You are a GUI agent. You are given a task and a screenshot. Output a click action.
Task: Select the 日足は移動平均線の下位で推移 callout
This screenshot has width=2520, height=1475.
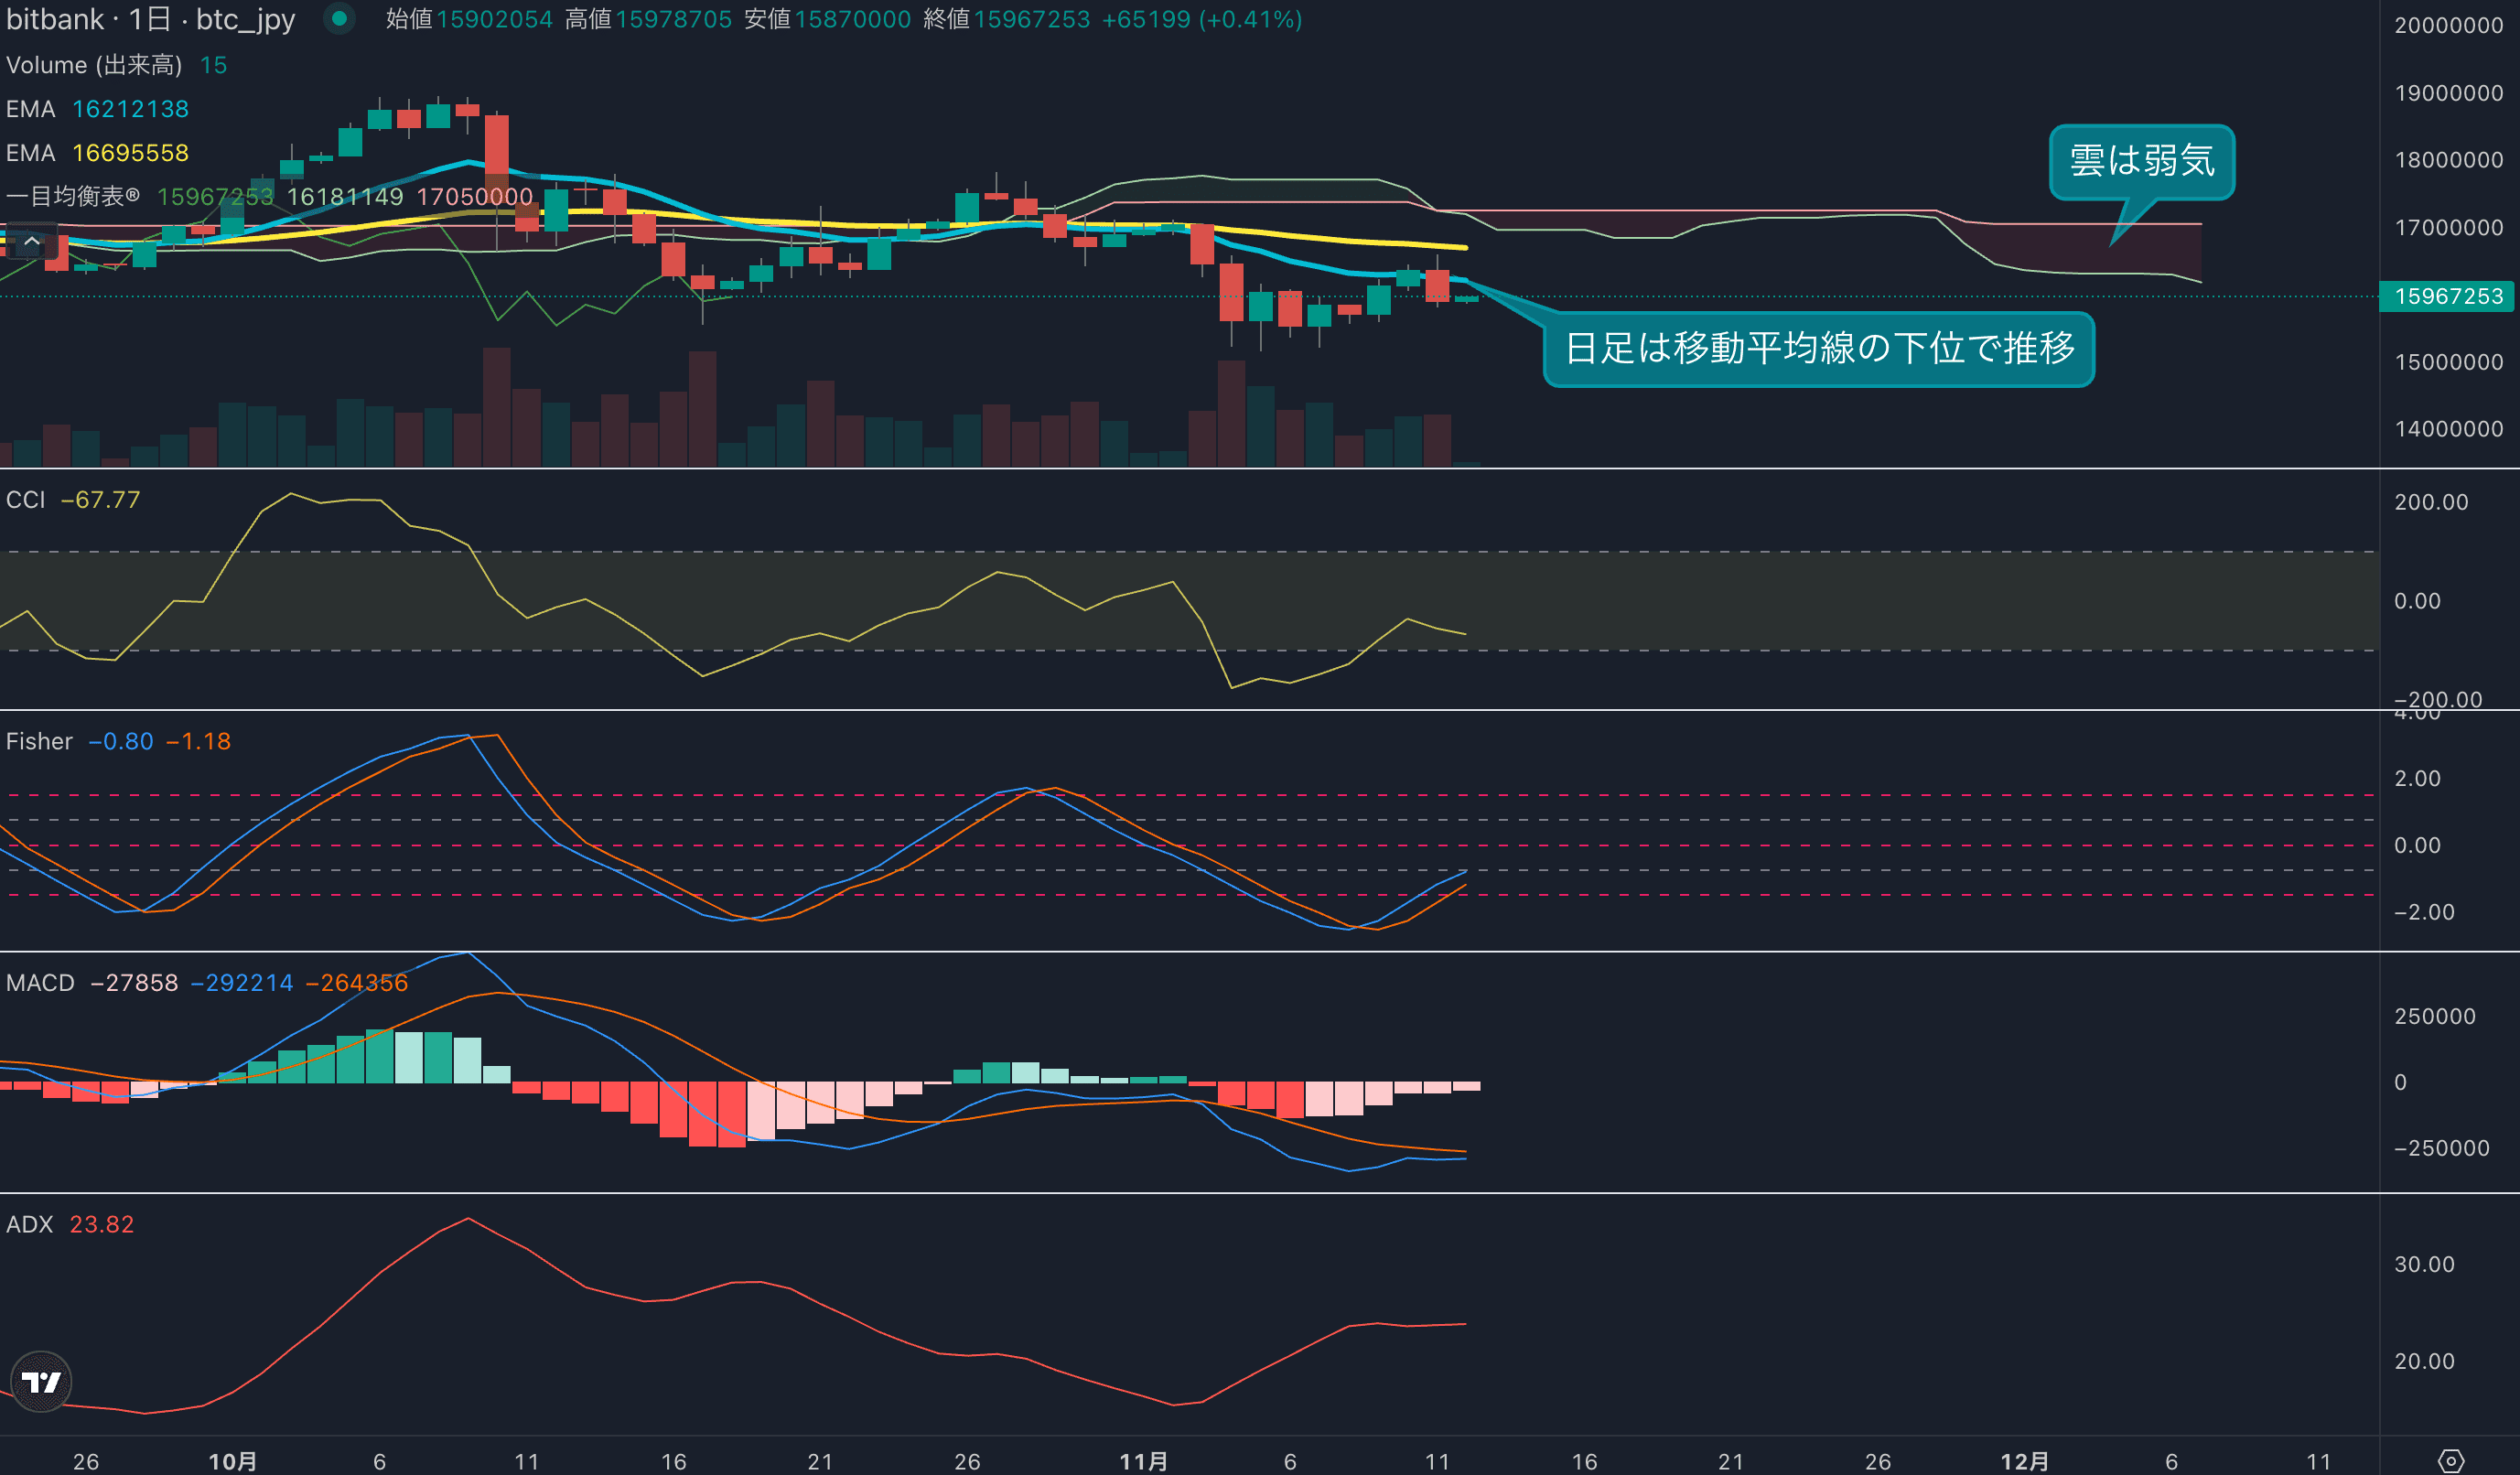tap(1818, 349)
